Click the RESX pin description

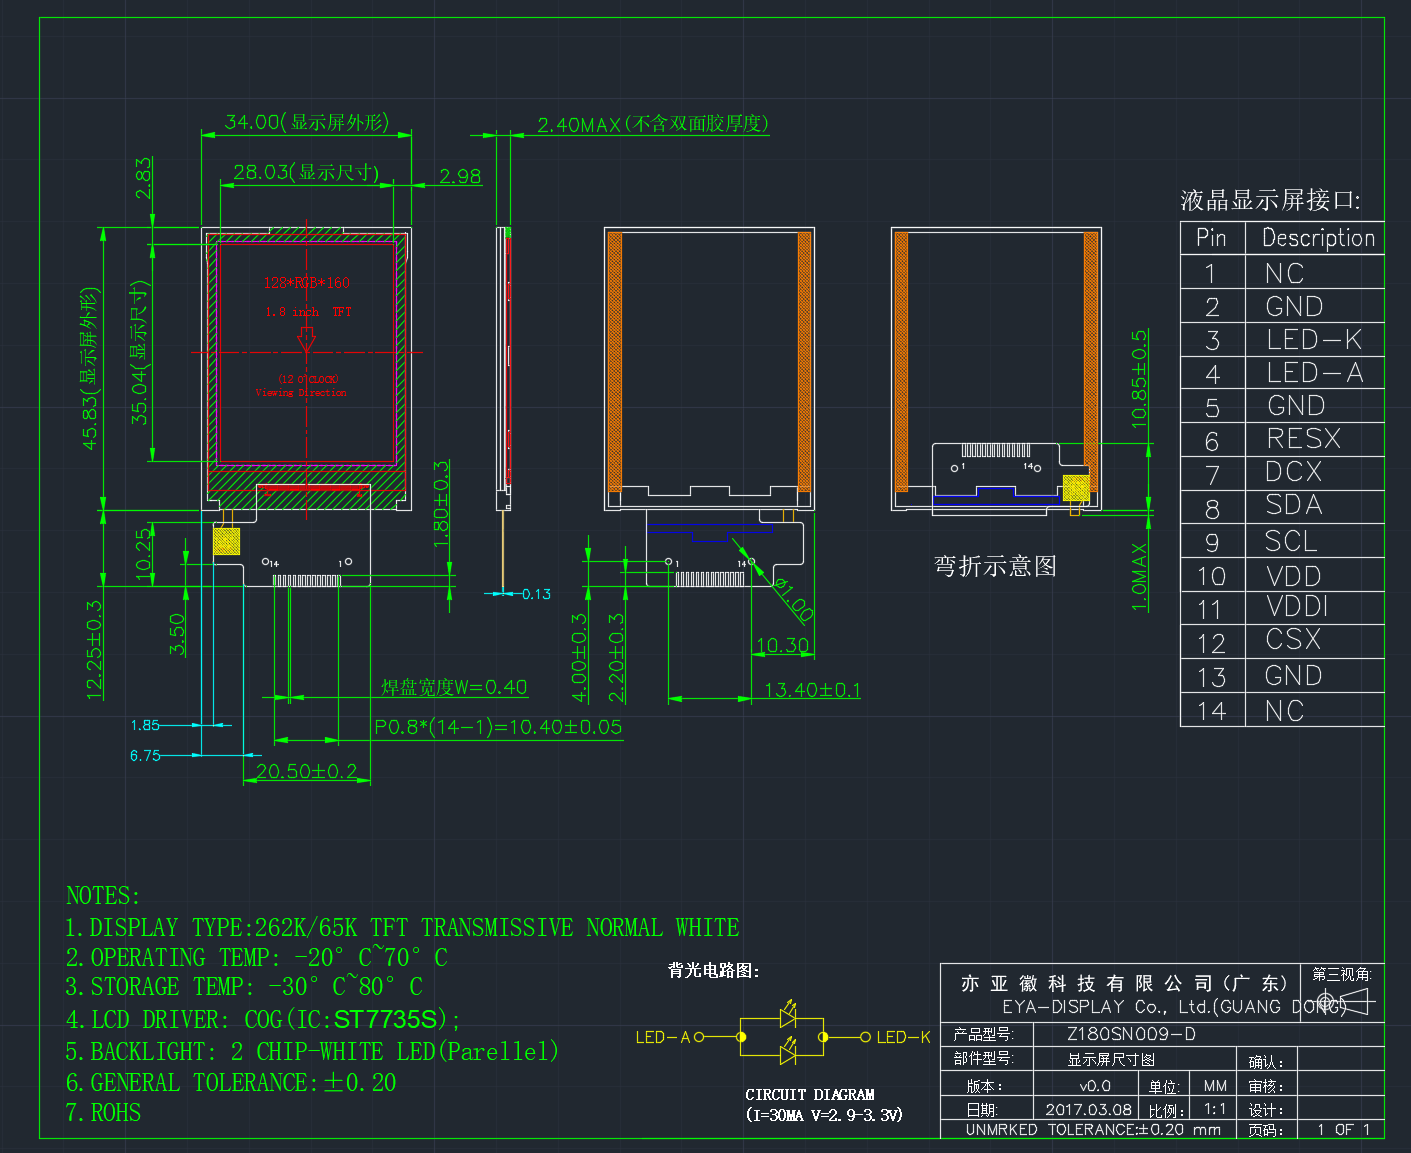[x=1303, y=438]
